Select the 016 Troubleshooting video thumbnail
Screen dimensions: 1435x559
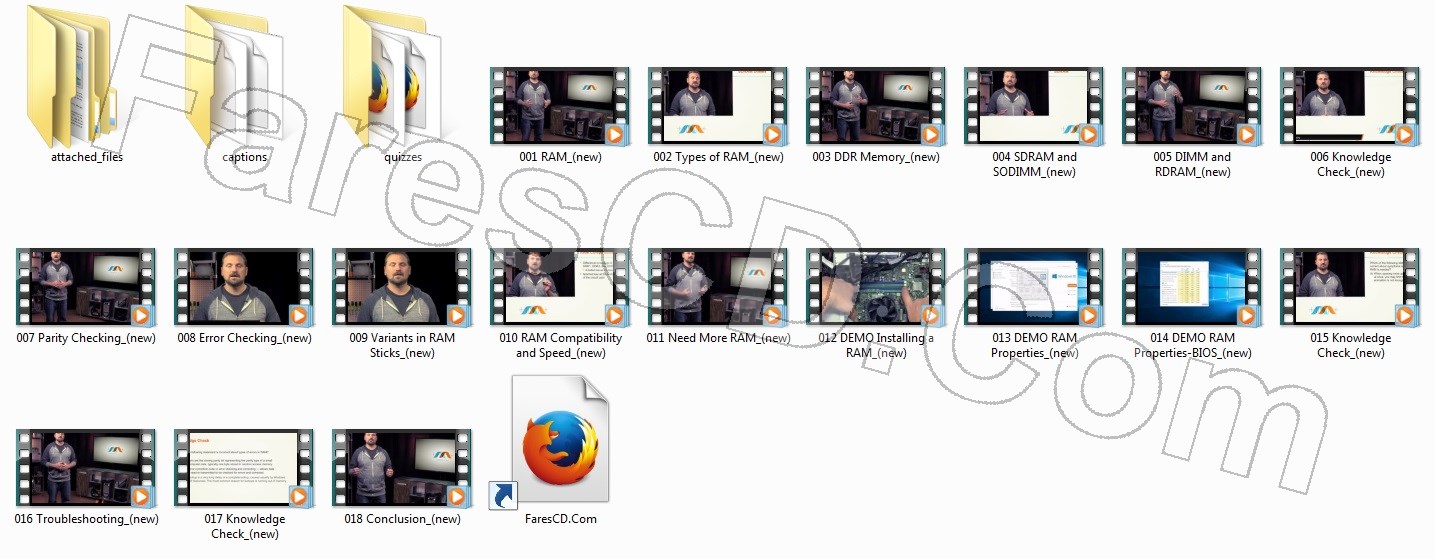pyautogui.click(x=86, y=468)
